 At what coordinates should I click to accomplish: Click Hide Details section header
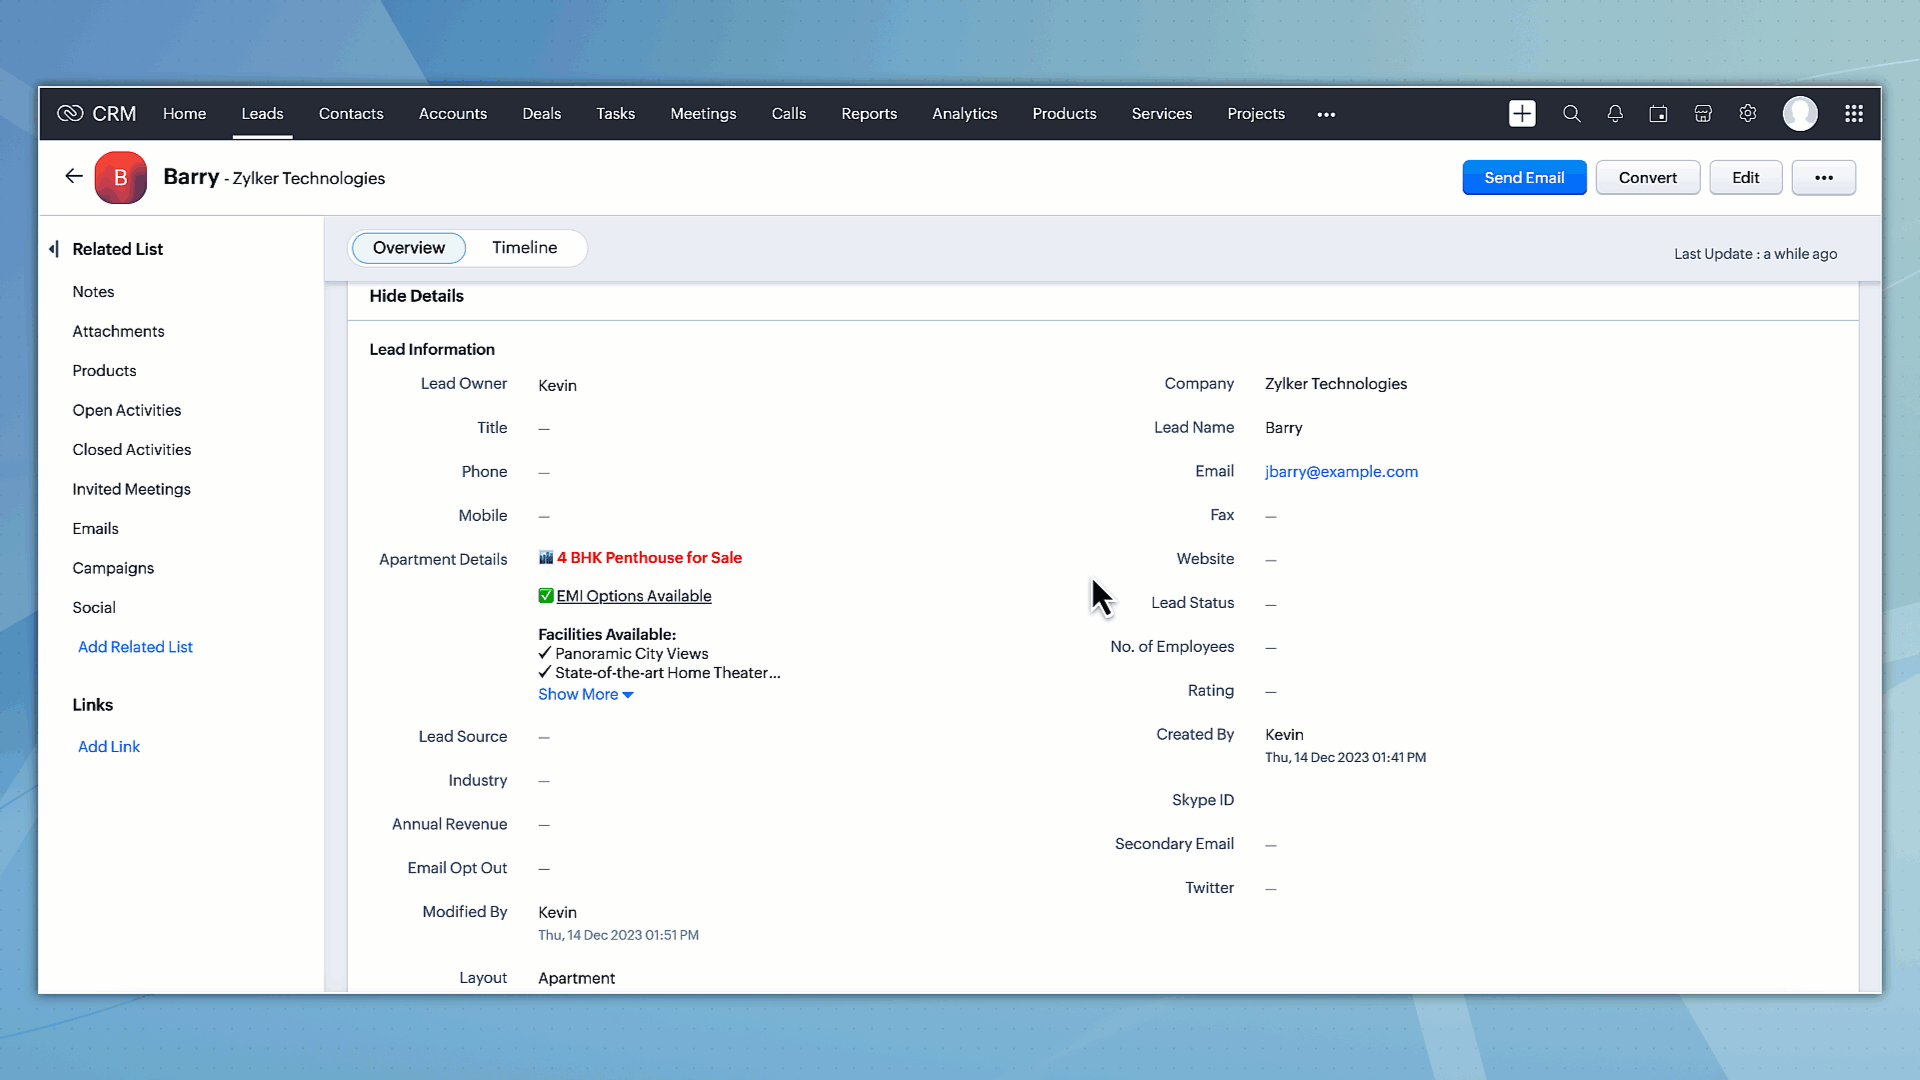click(416, 296)
